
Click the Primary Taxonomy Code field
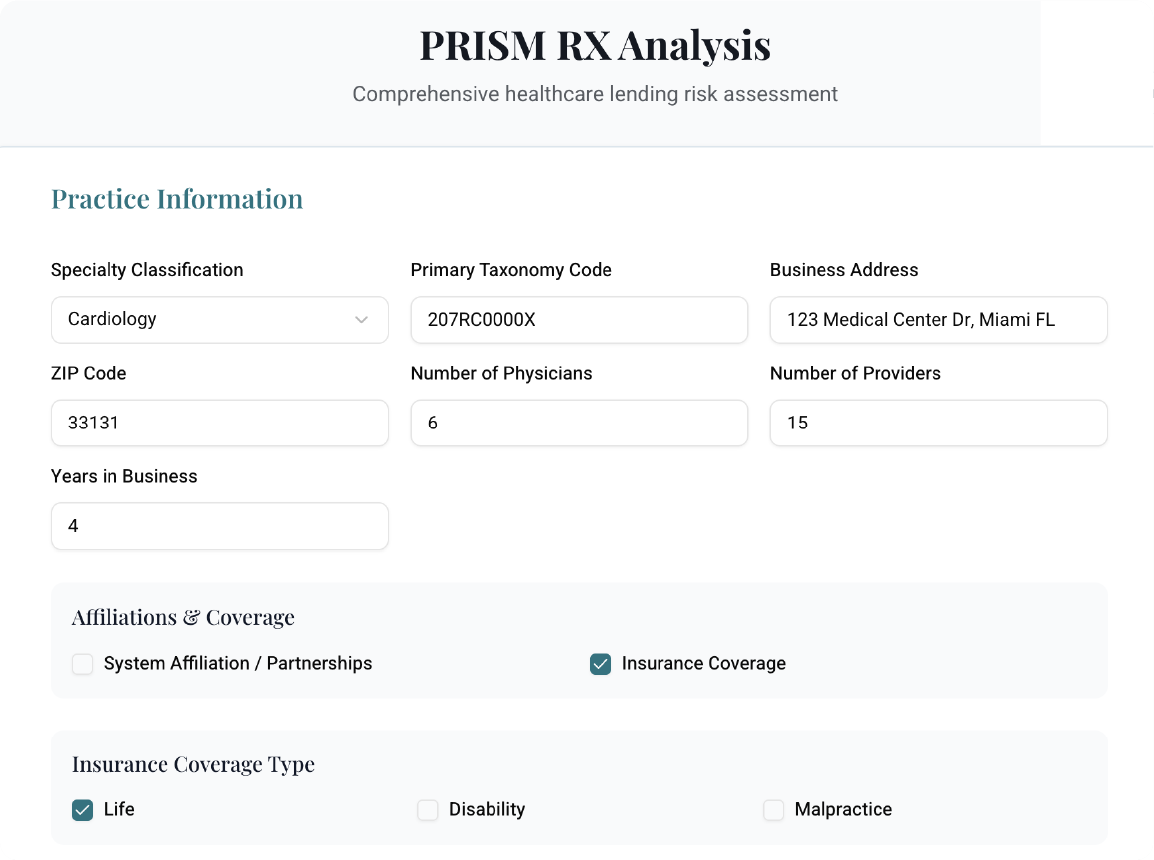[578, 319]
